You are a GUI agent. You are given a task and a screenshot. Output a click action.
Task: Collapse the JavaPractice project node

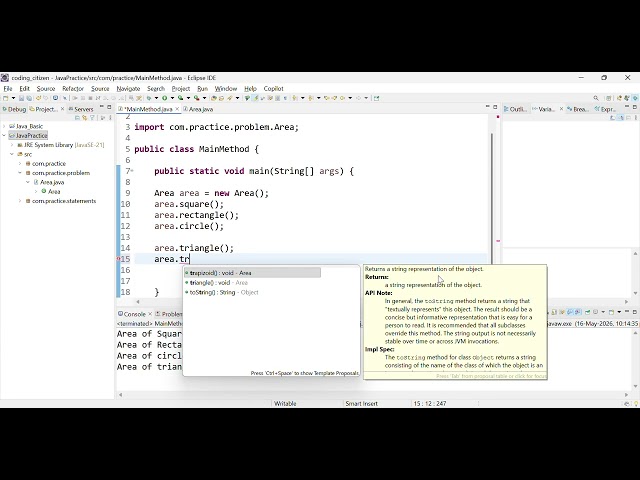point(4,136)
